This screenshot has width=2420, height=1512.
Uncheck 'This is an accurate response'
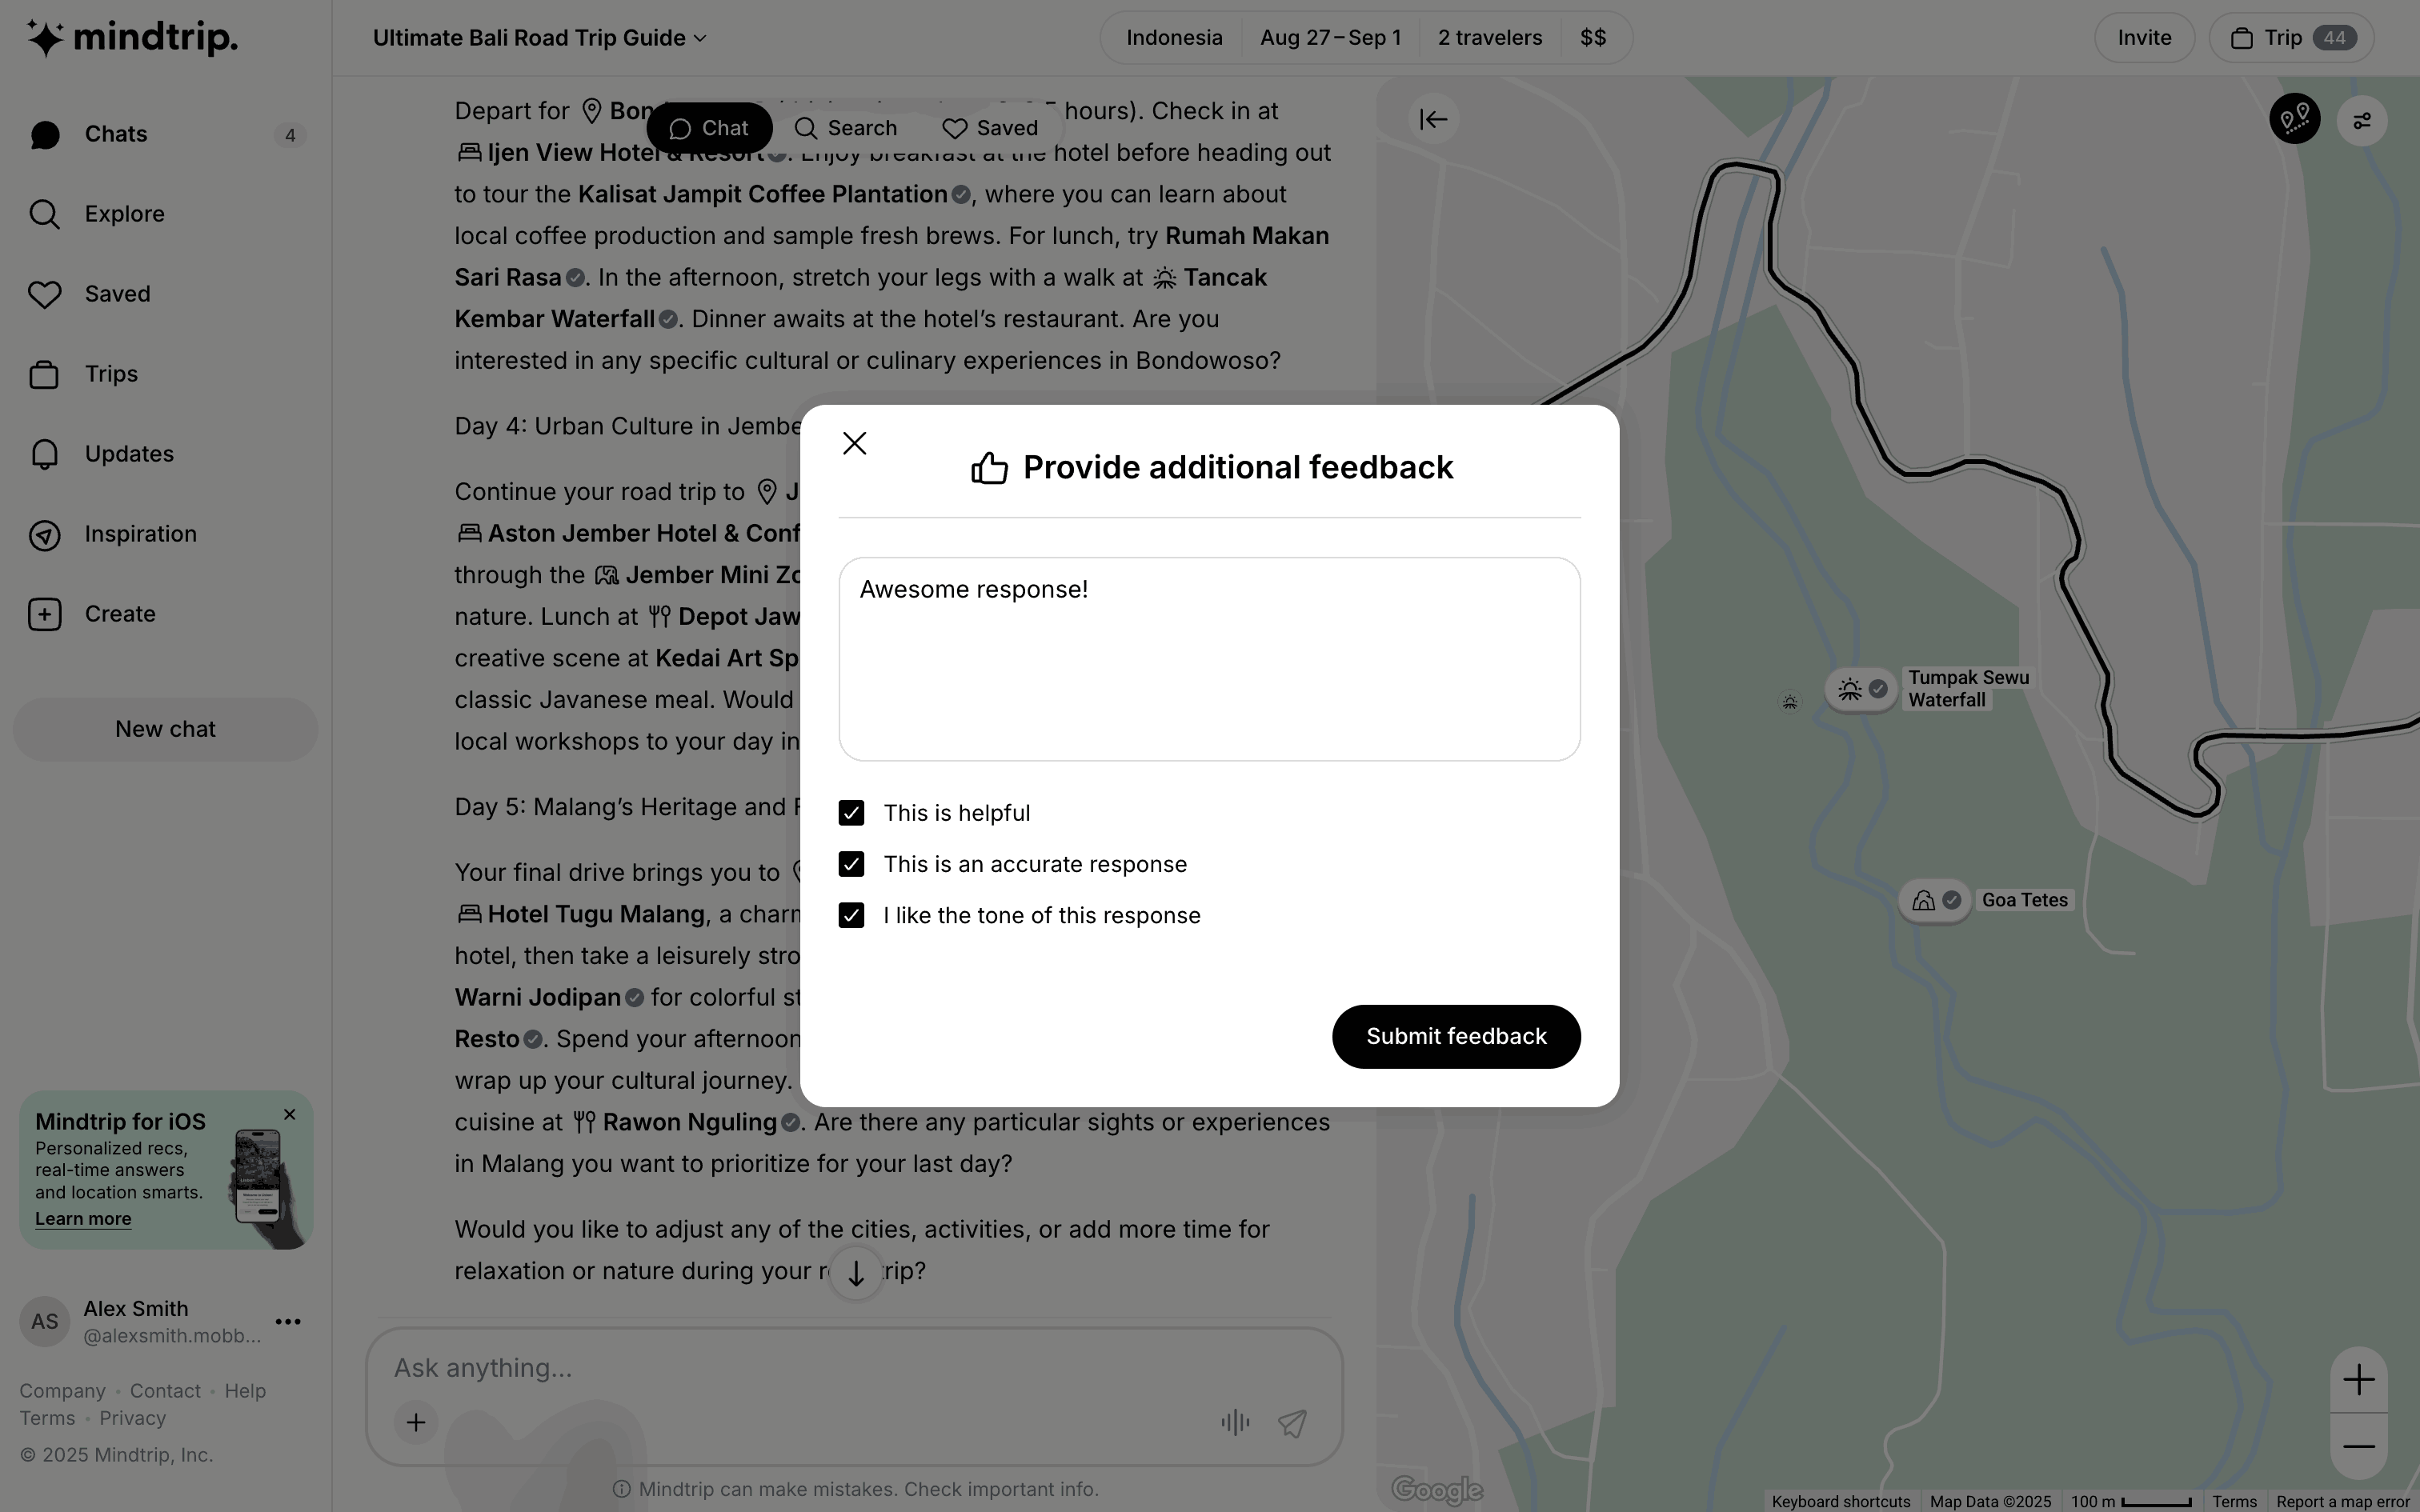coord(851,864)
